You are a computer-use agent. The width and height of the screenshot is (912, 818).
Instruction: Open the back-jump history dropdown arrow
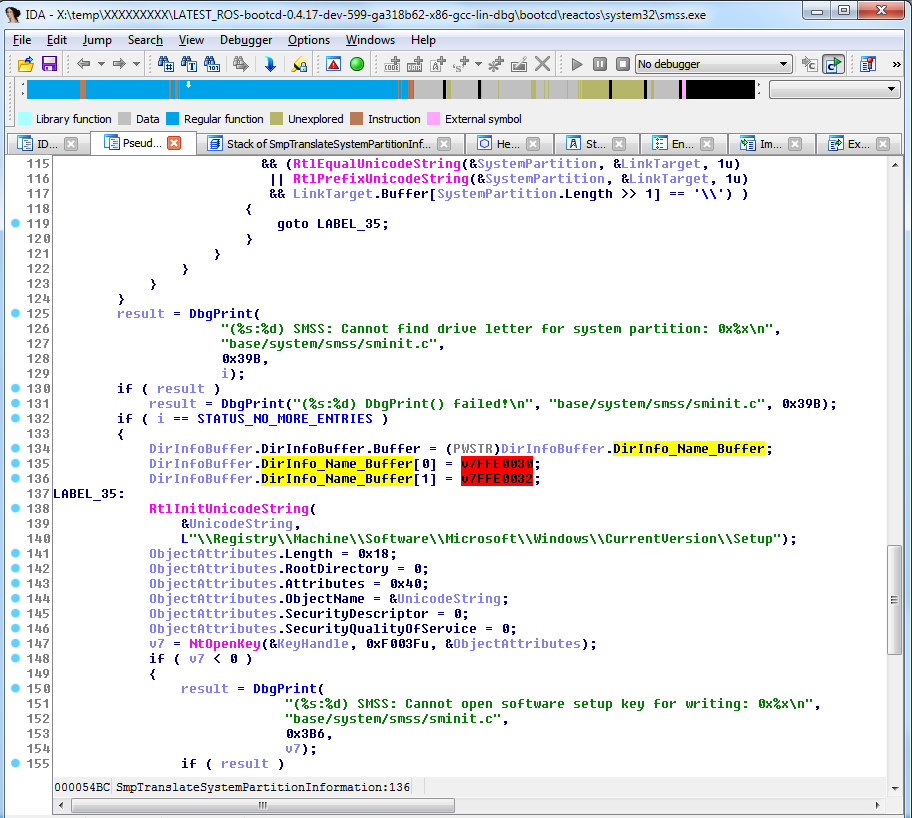click(101, 64)
